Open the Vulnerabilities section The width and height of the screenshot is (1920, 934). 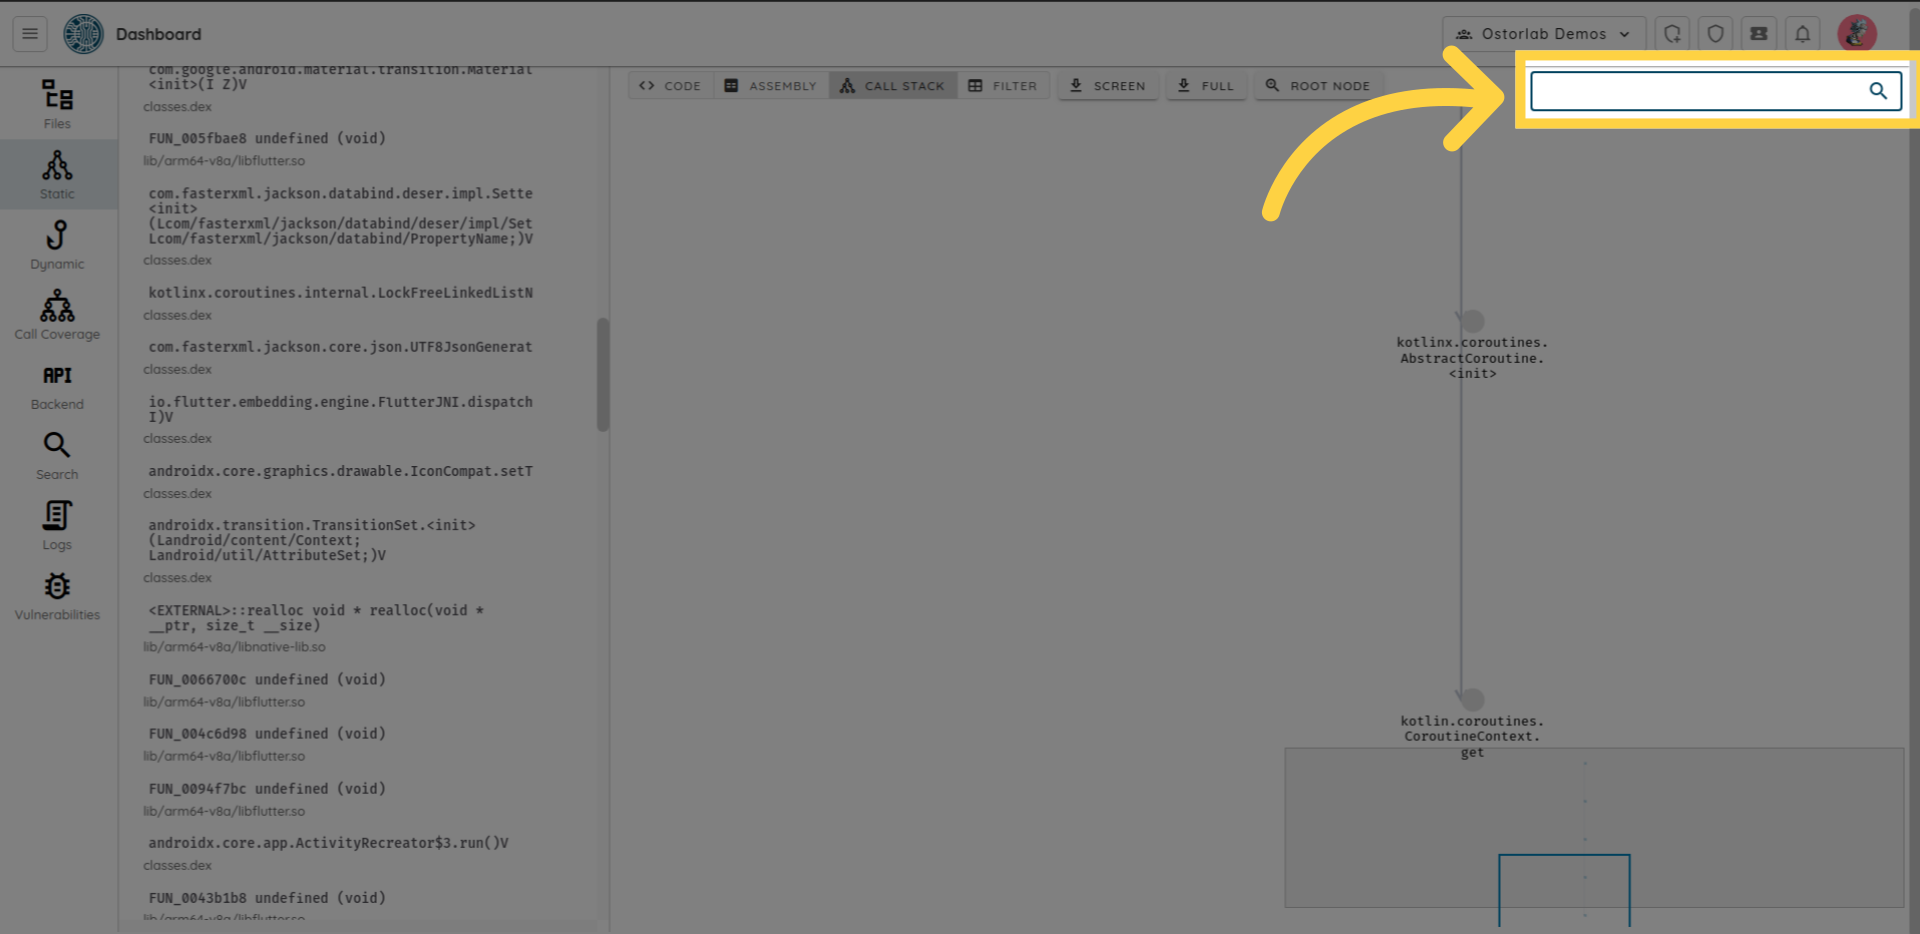click(x=57, y=596)
